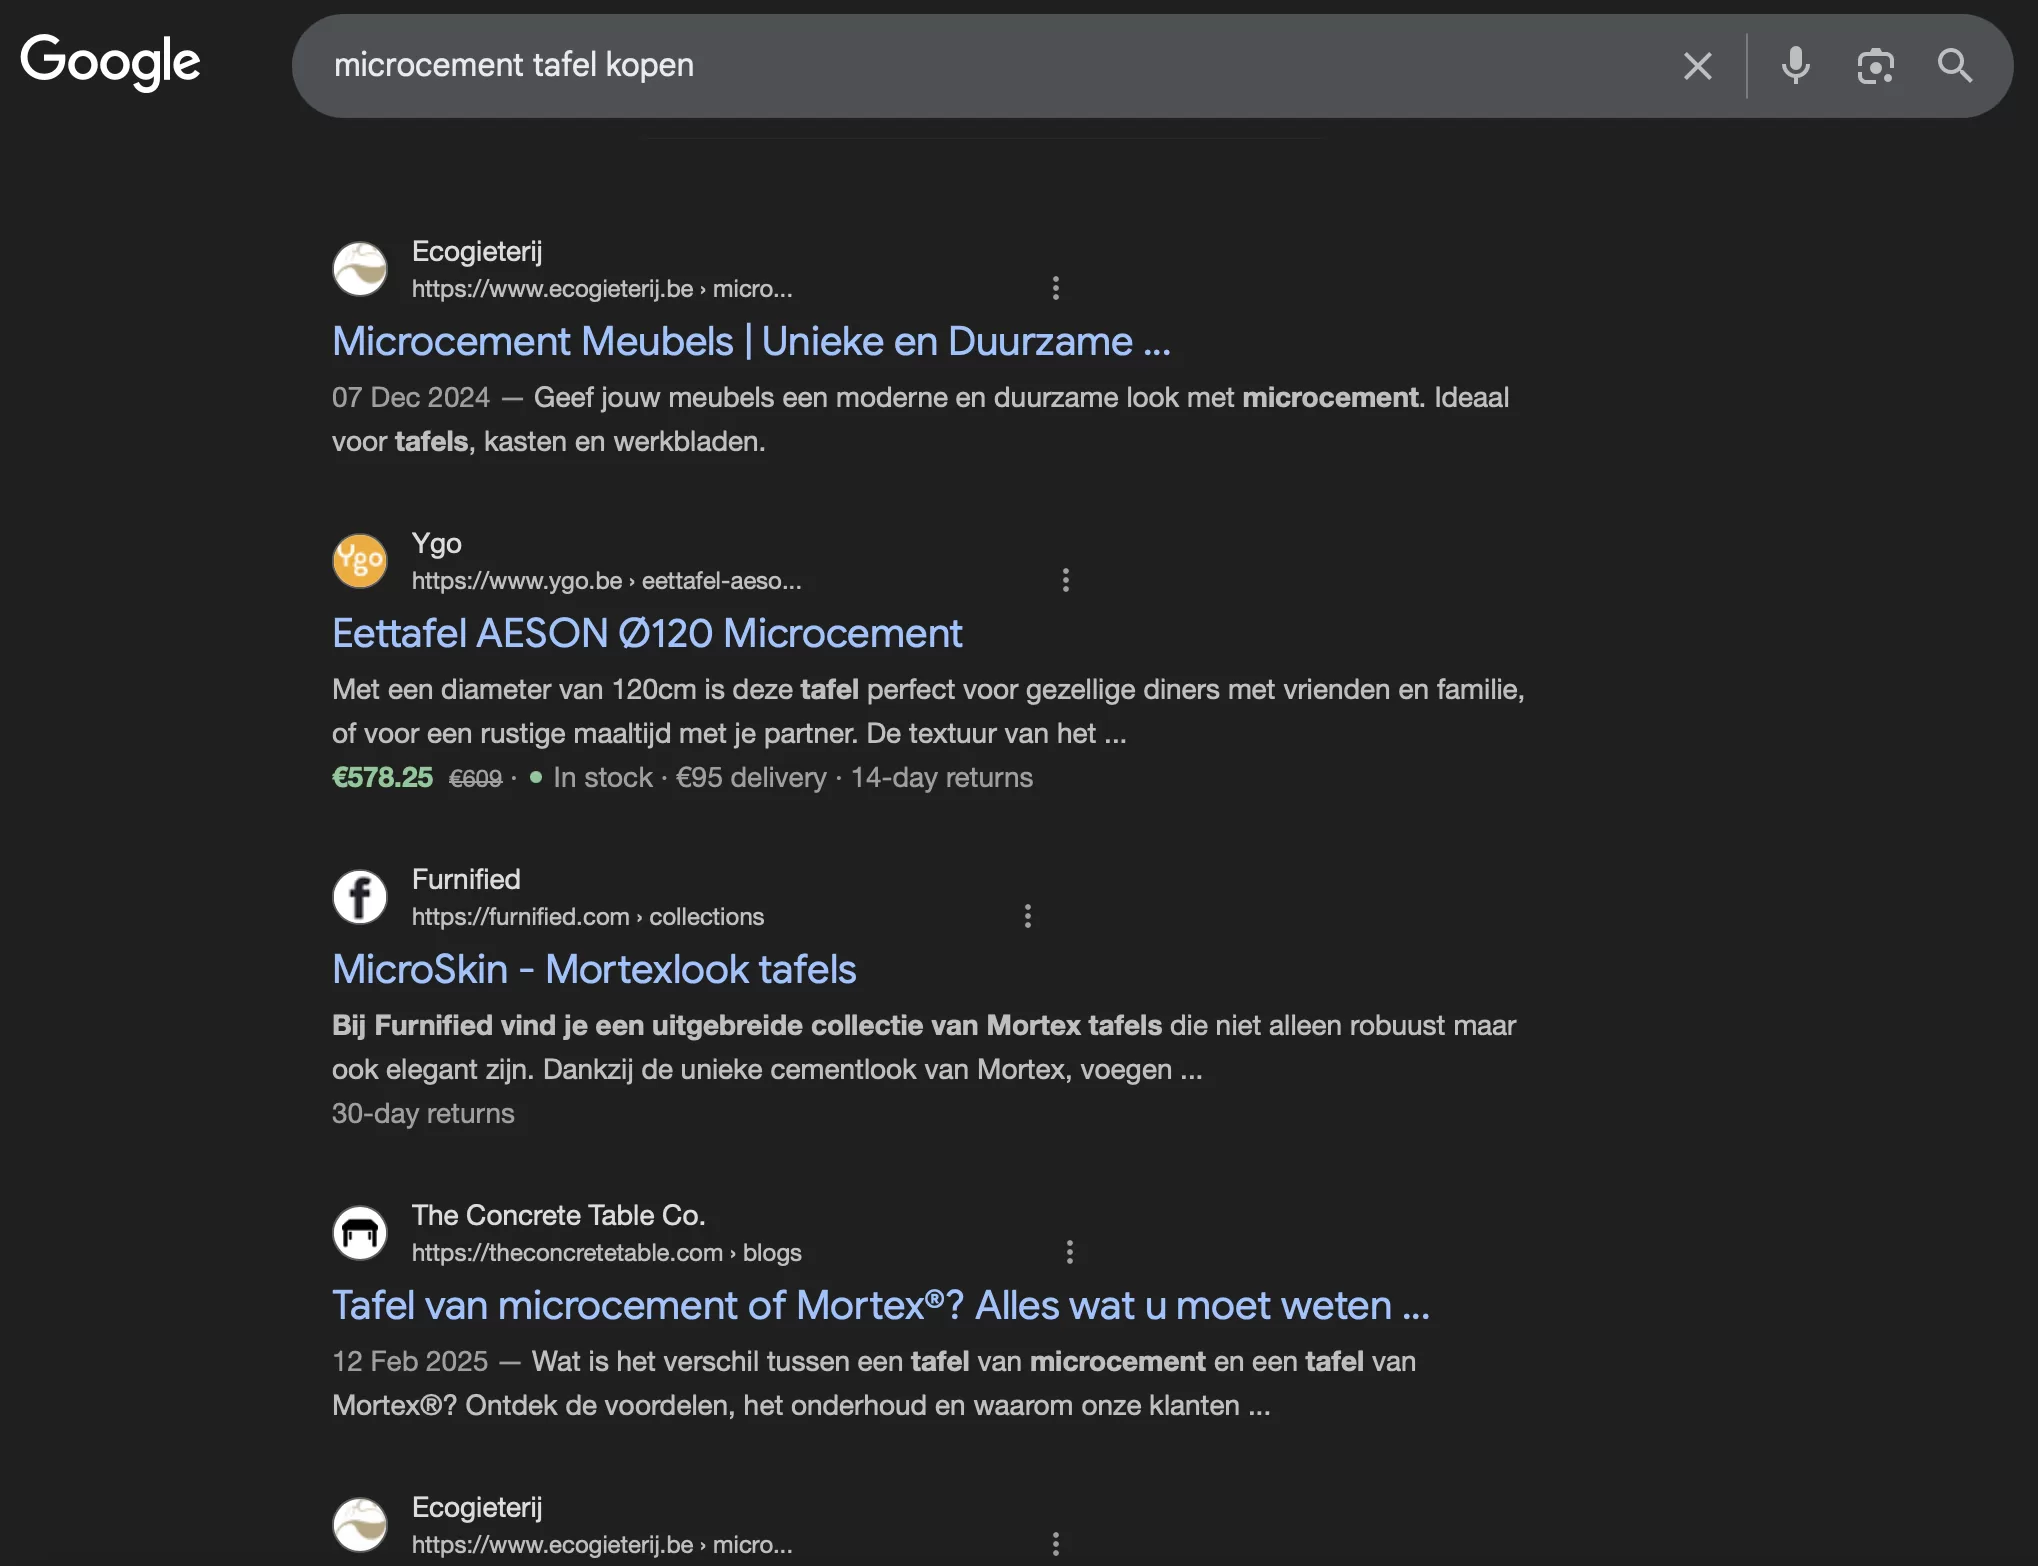Clear the search query with the X icon
This screenshot has height=1566, width=2038.
click(1697, 66)
